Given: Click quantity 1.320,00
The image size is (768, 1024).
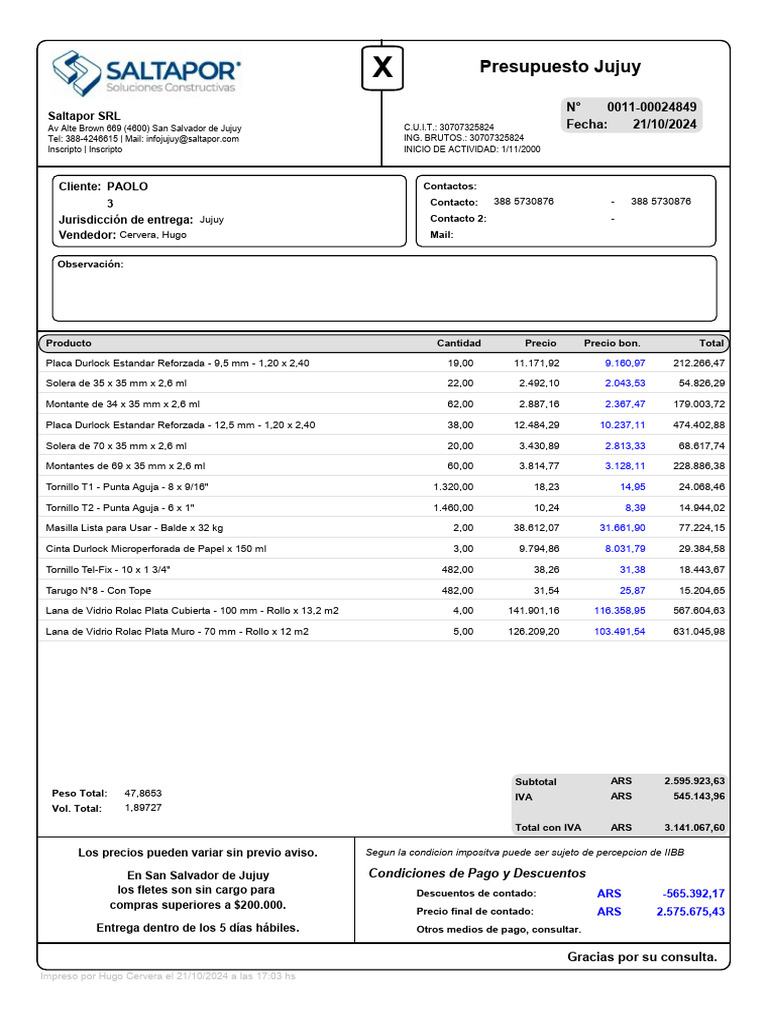Looking at the screenshot, I should [453, 487].
